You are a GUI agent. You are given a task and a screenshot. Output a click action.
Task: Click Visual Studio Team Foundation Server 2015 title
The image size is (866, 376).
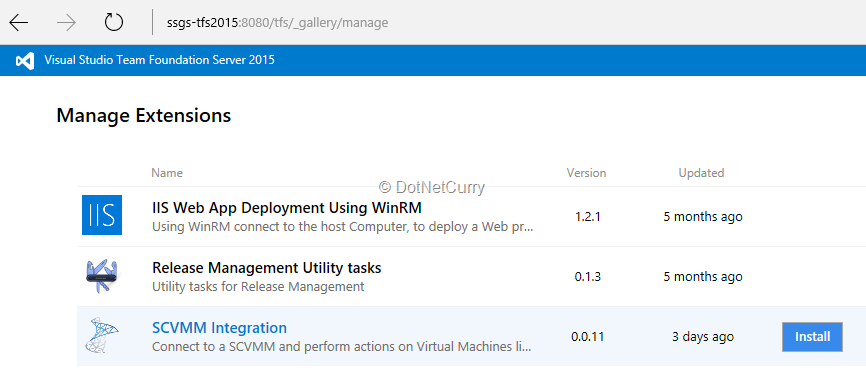(159, 60)
